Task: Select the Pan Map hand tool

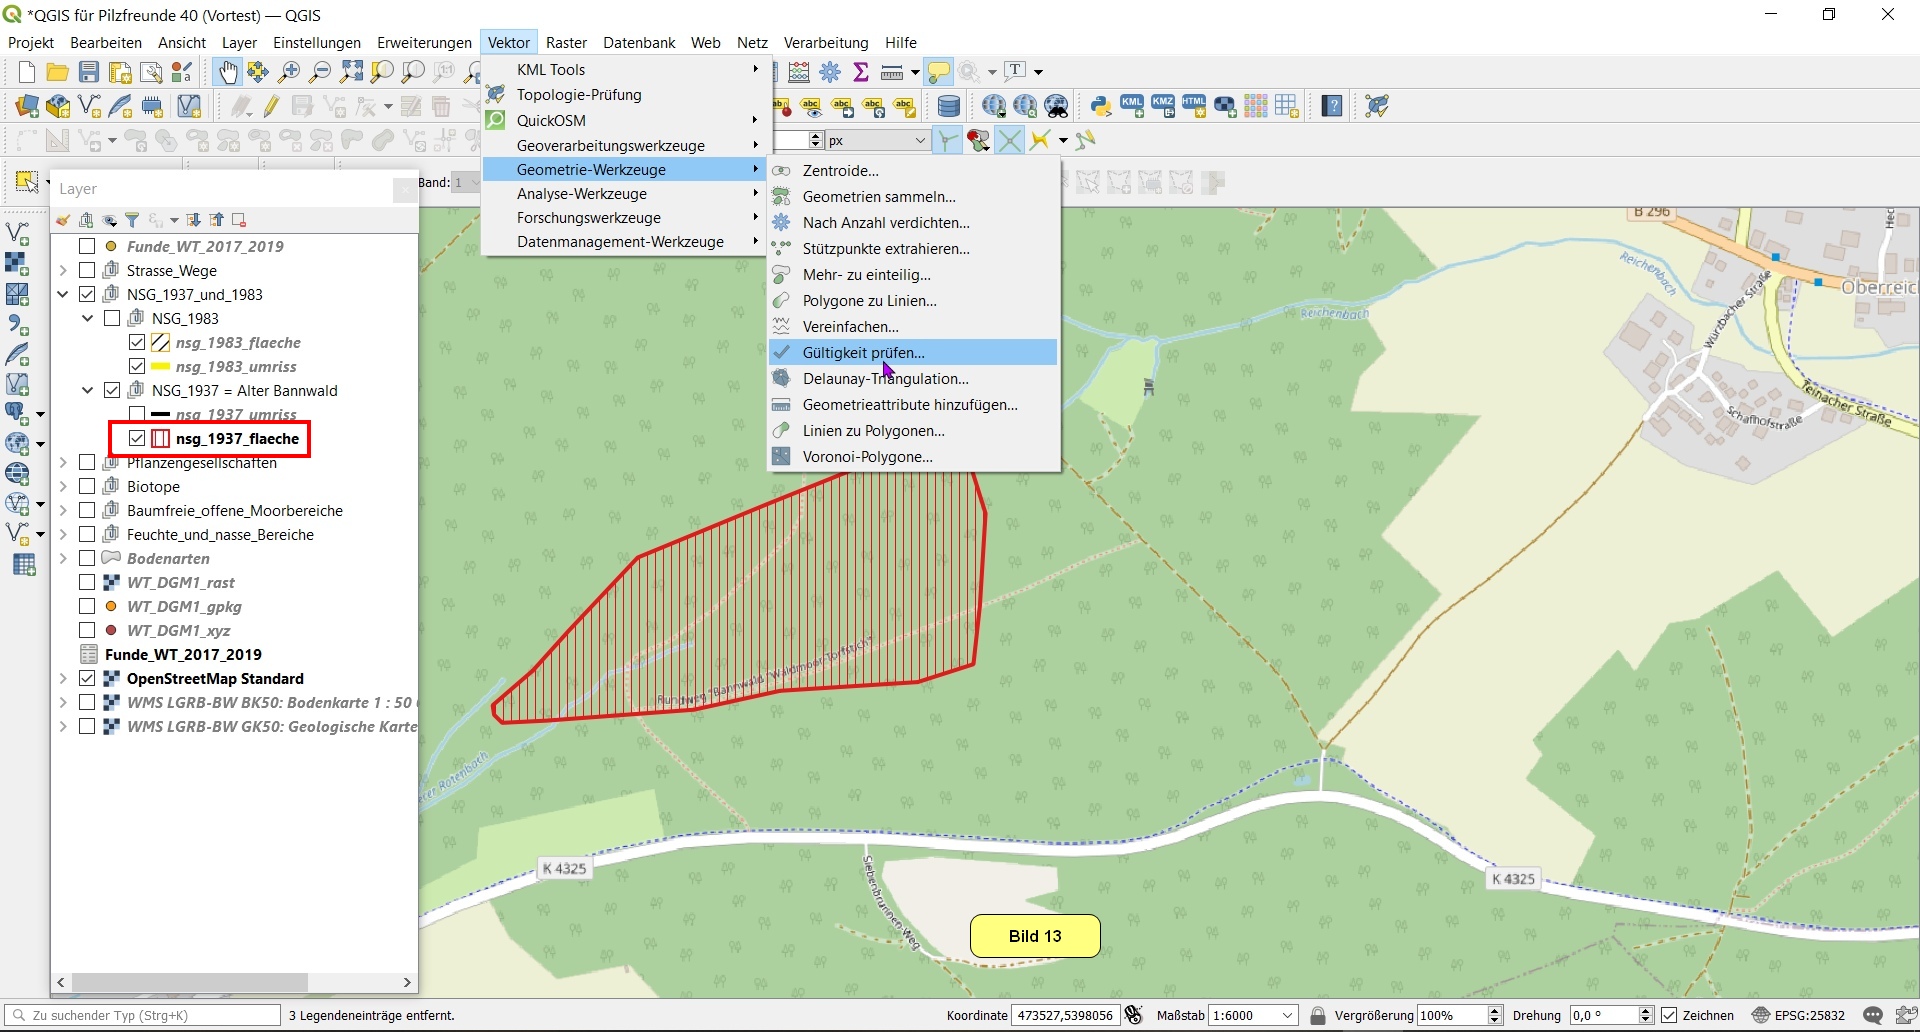Action: coord(228,72)
